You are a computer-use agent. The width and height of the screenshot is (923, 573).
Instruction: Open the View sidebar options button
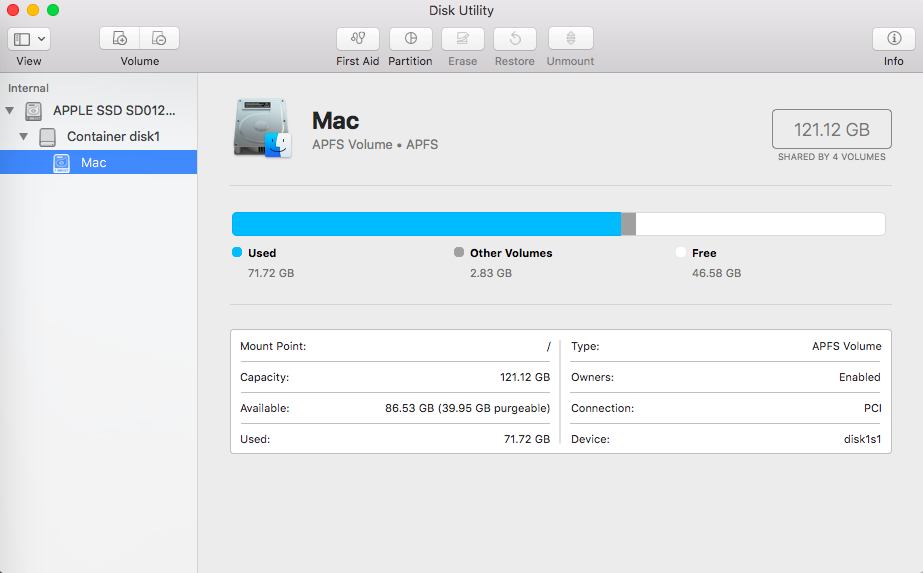pyautogui.click(x=29, y=39)
